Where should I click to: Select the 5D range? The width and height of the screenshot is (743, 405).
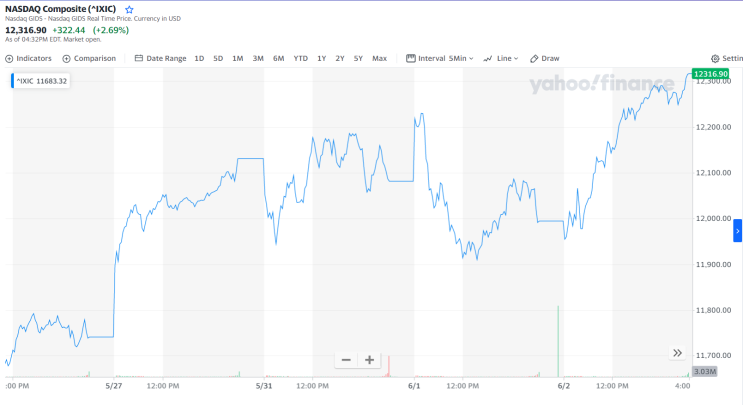pos(218,58)
